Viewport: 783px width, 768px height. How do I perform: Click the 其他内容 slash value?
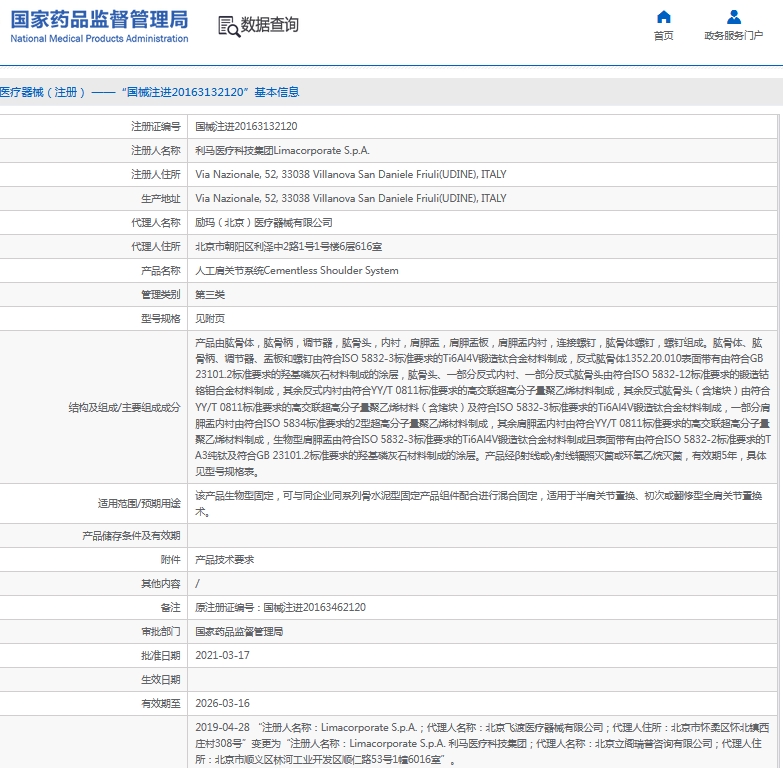197,583
